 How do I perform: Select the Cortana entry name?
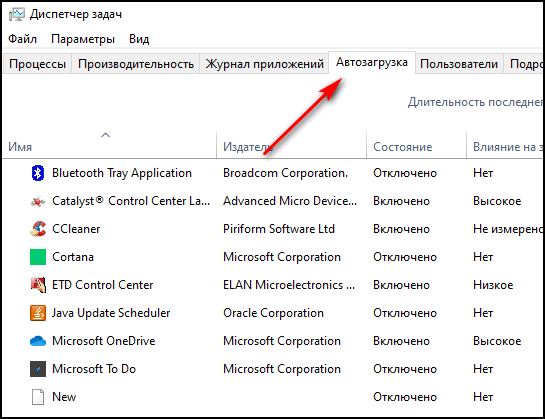(x=73, y=257)
